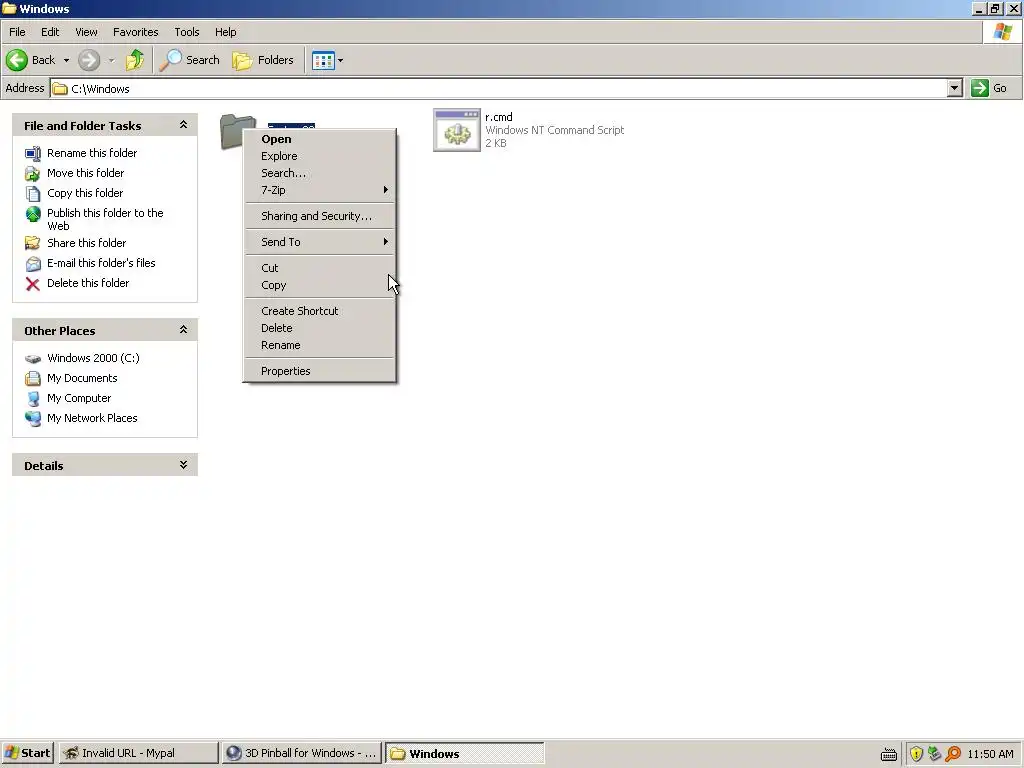Image resolution: width=1024 pixels, height=768 pixels.
Task: Click My Documents icon in Other Places
Action: tap(33, 378)
